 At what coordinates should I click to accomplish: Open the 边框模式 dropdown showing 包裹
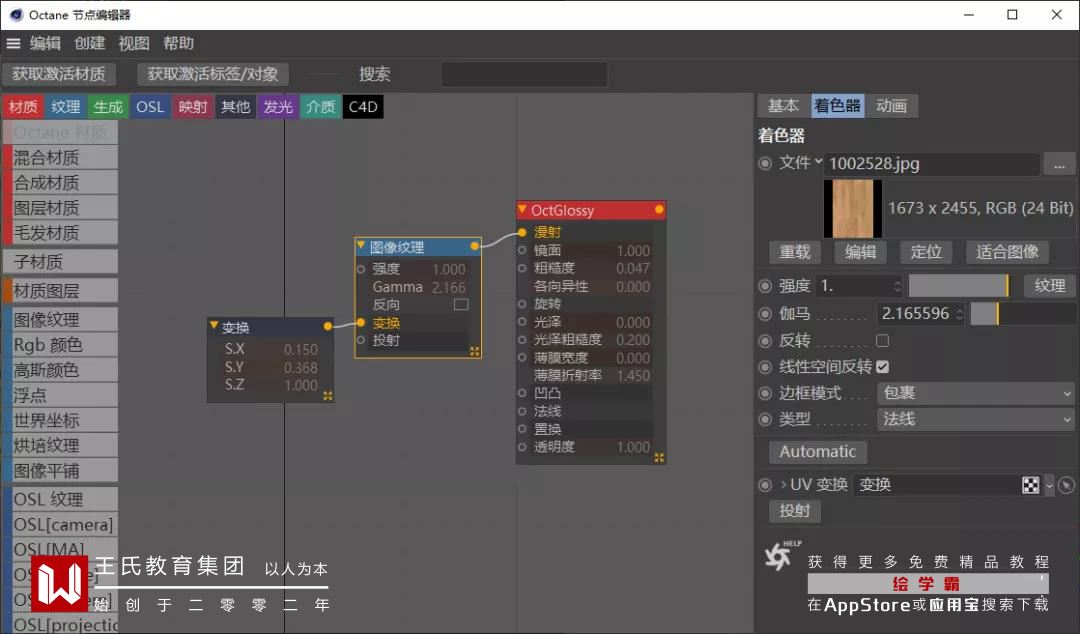tap(975, 393)
